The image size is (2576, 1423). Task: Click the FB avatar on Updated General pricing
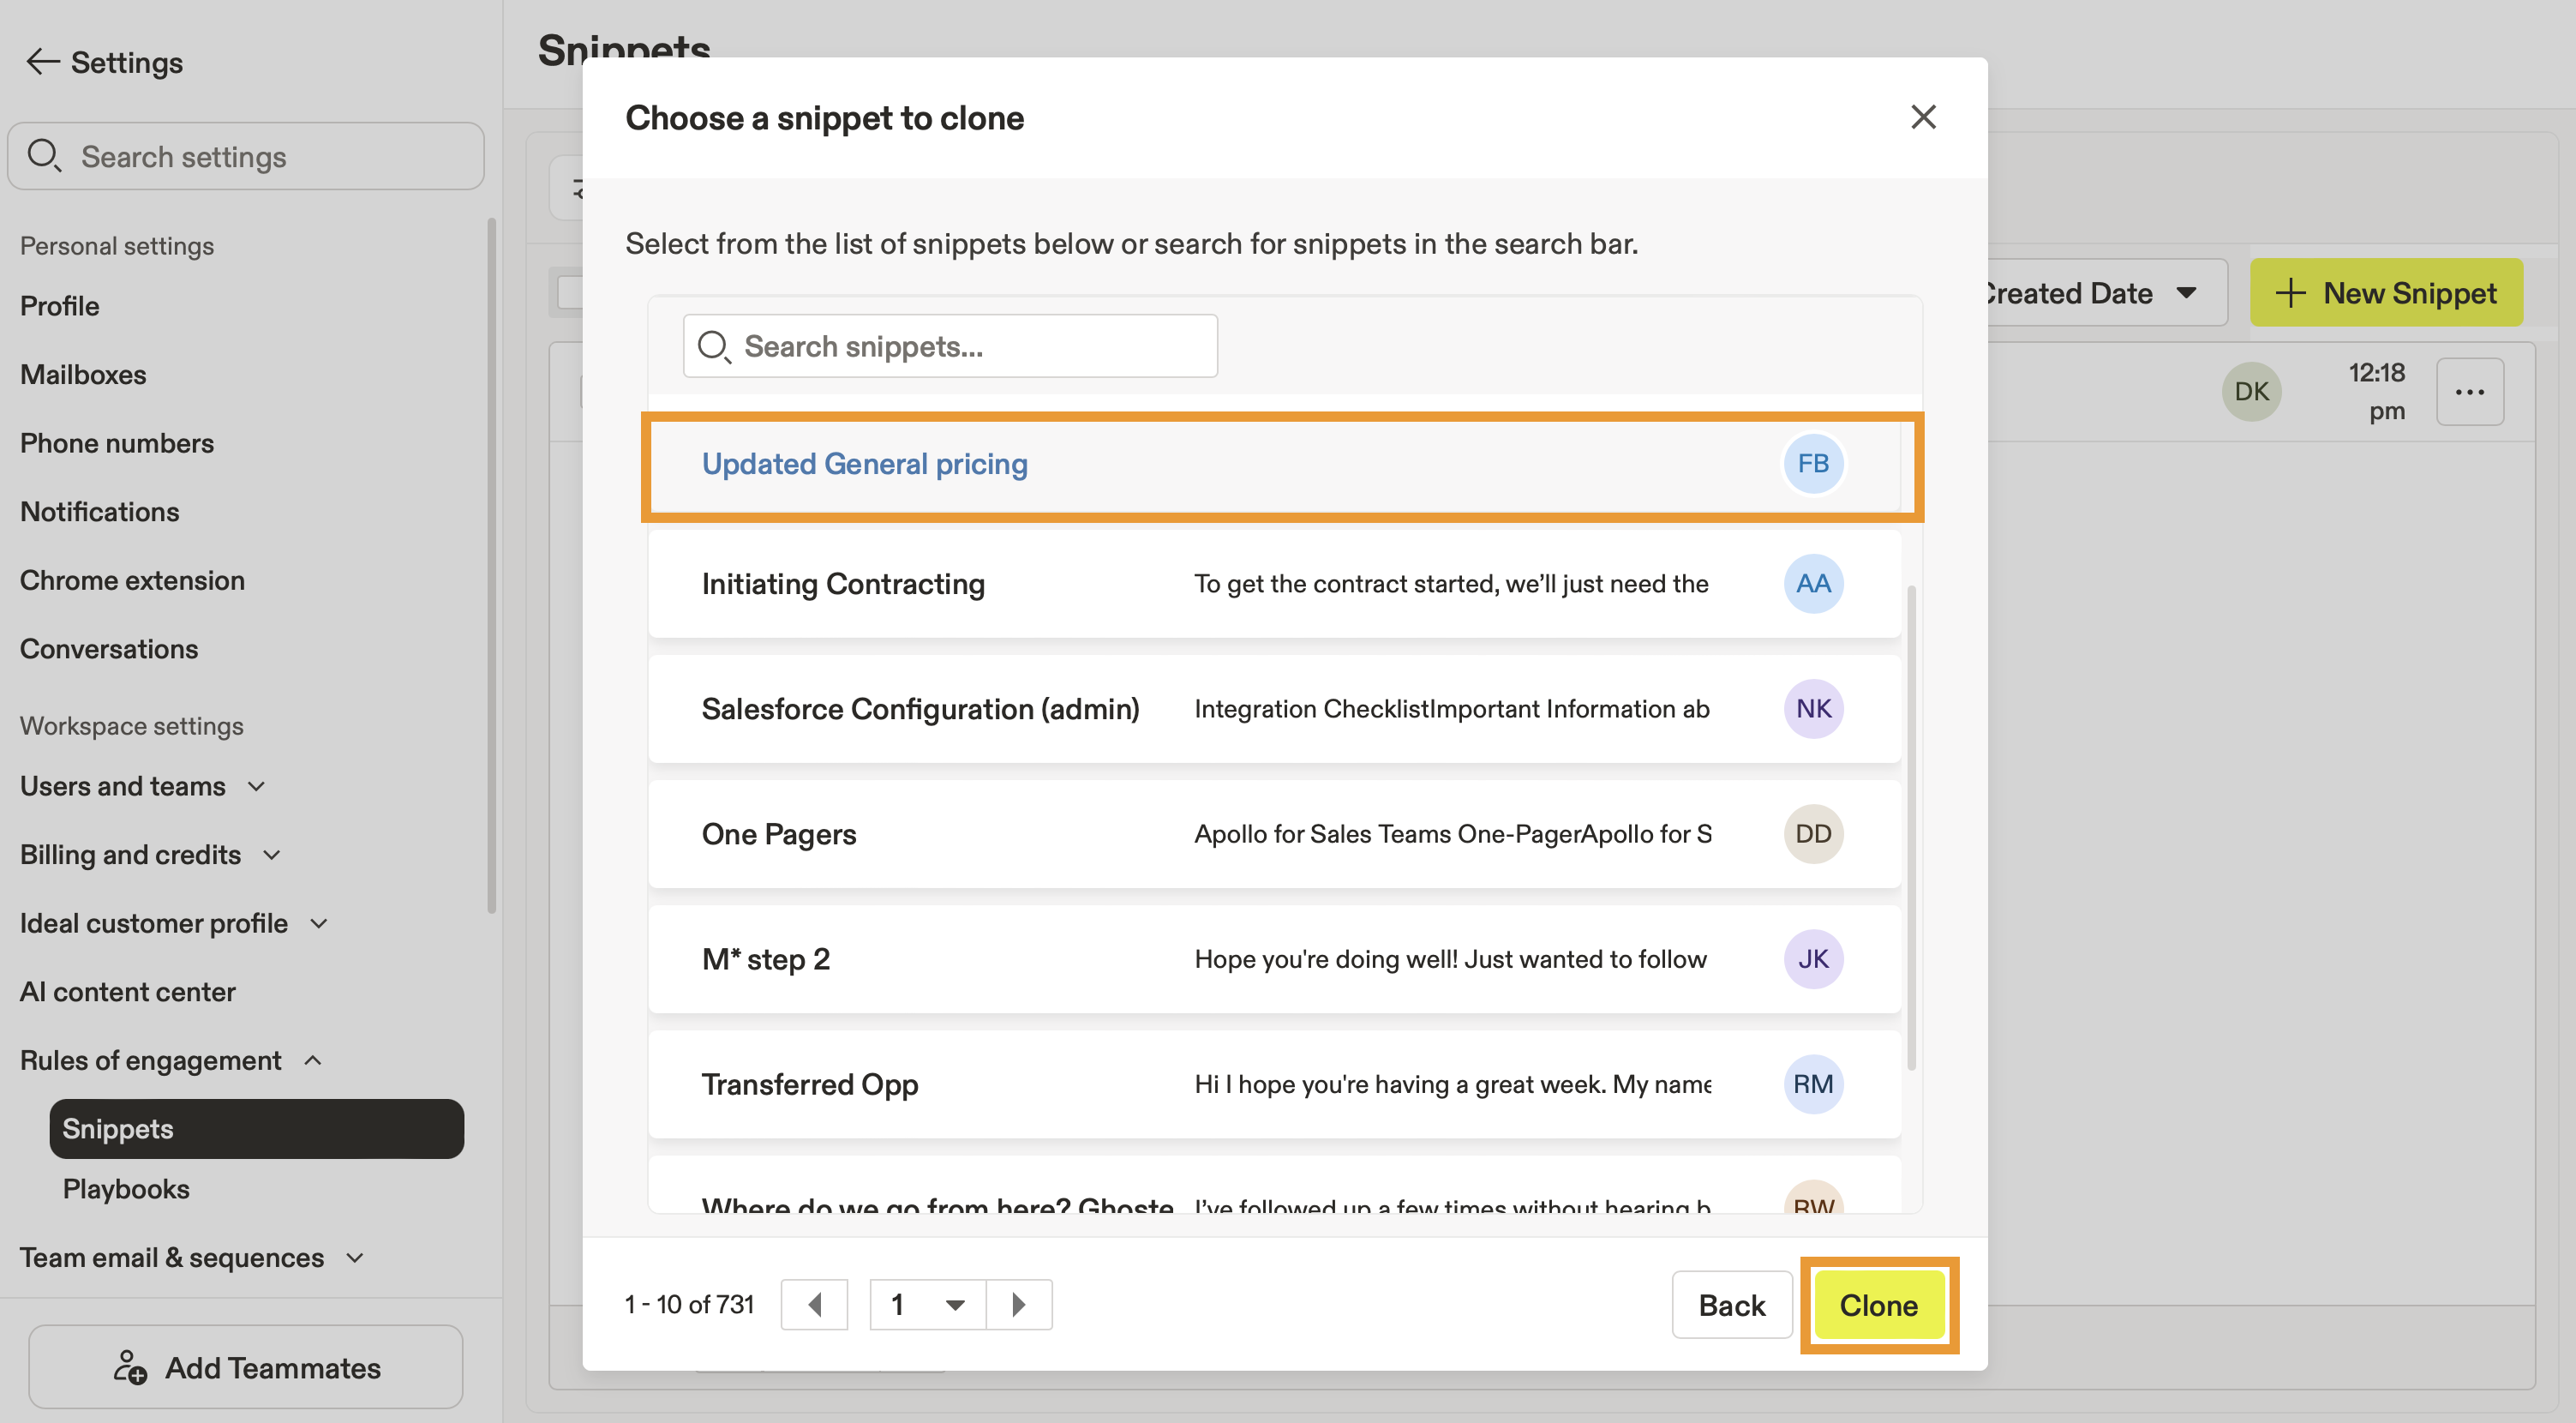coord(1812,464)
